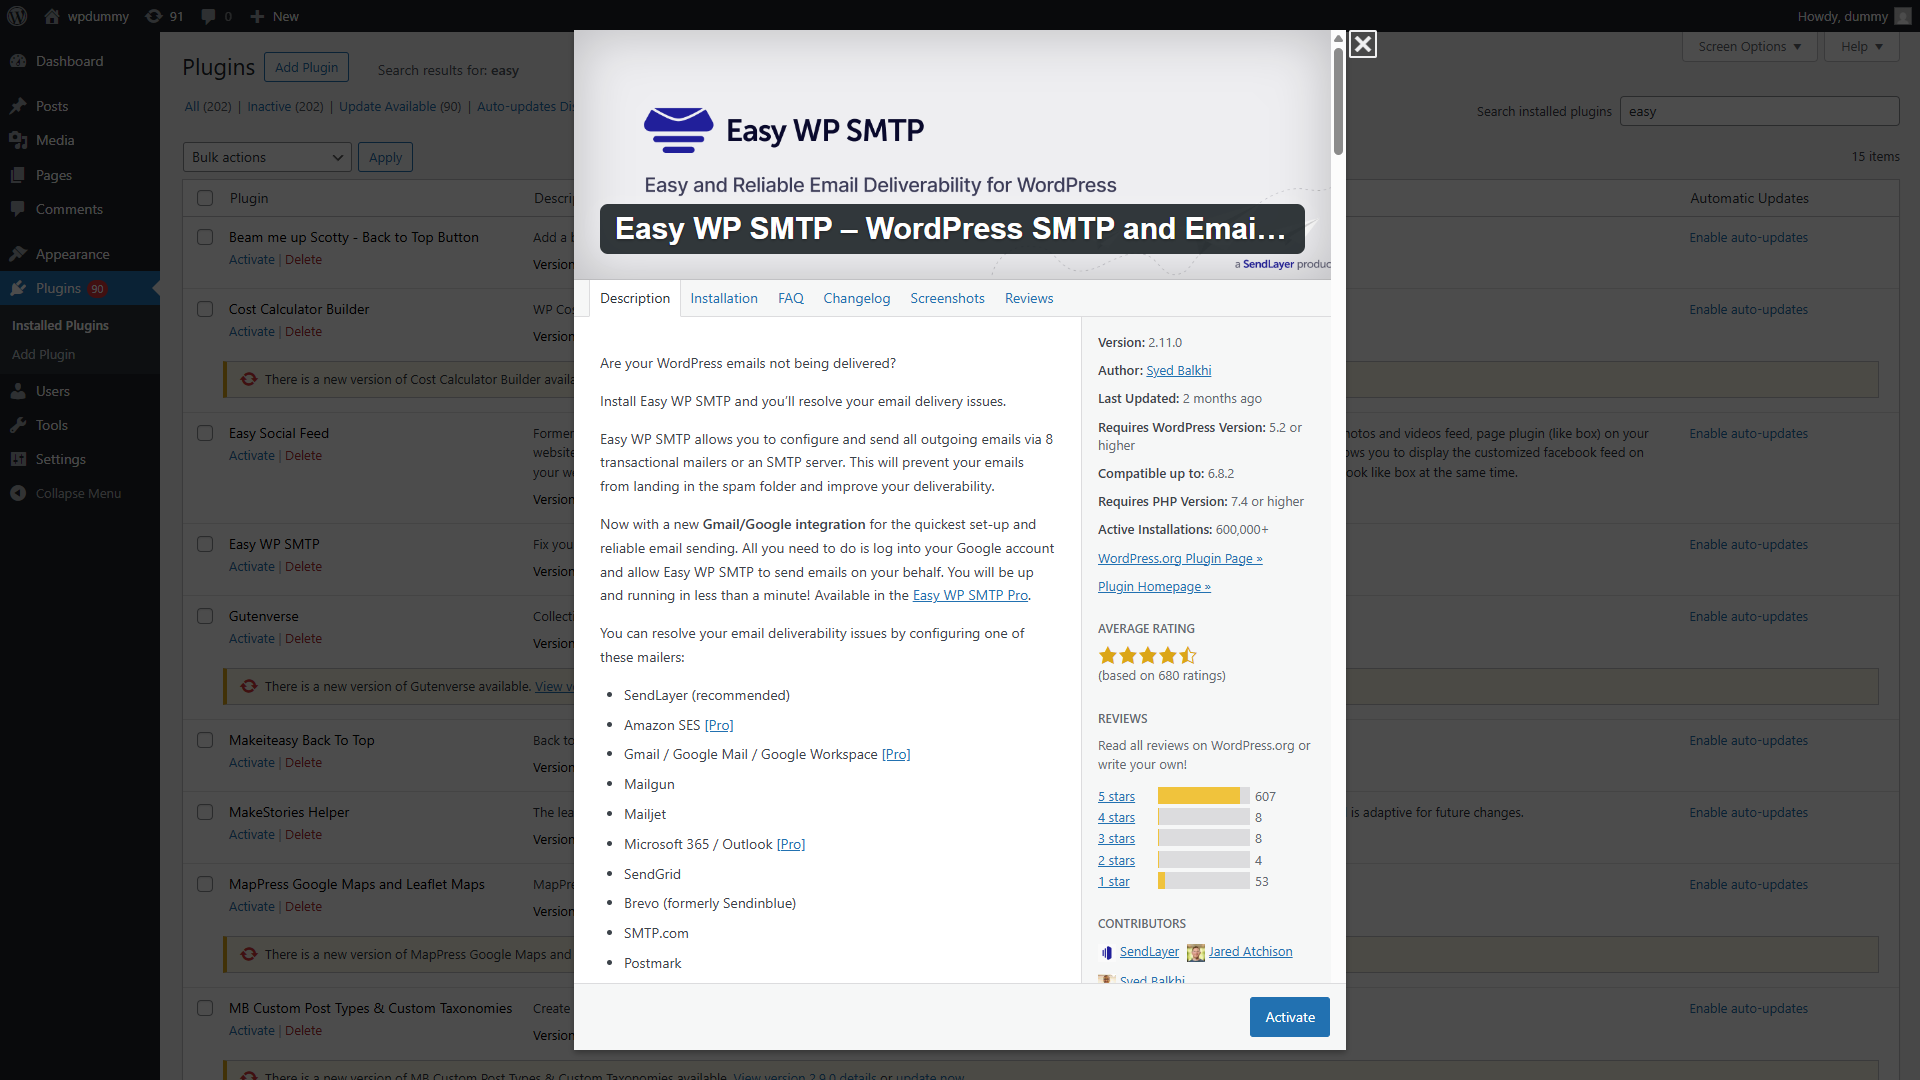Screen dimensions: 1920x1080
Task: Expand the Help panel
Action: click(1861, 46)
